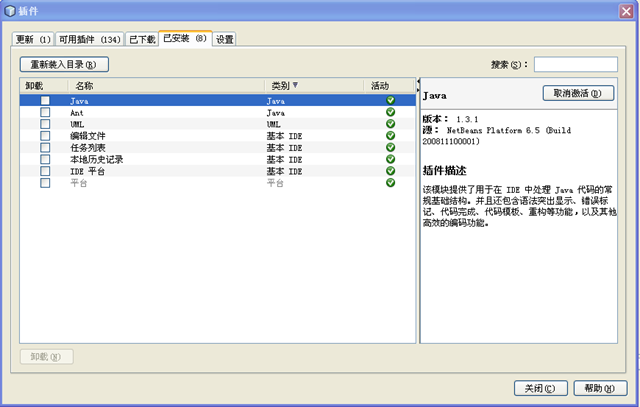Select the 任务列表 plugin name
The width and height of the screenshot is (640, 407).
click(x=87, y=148)
